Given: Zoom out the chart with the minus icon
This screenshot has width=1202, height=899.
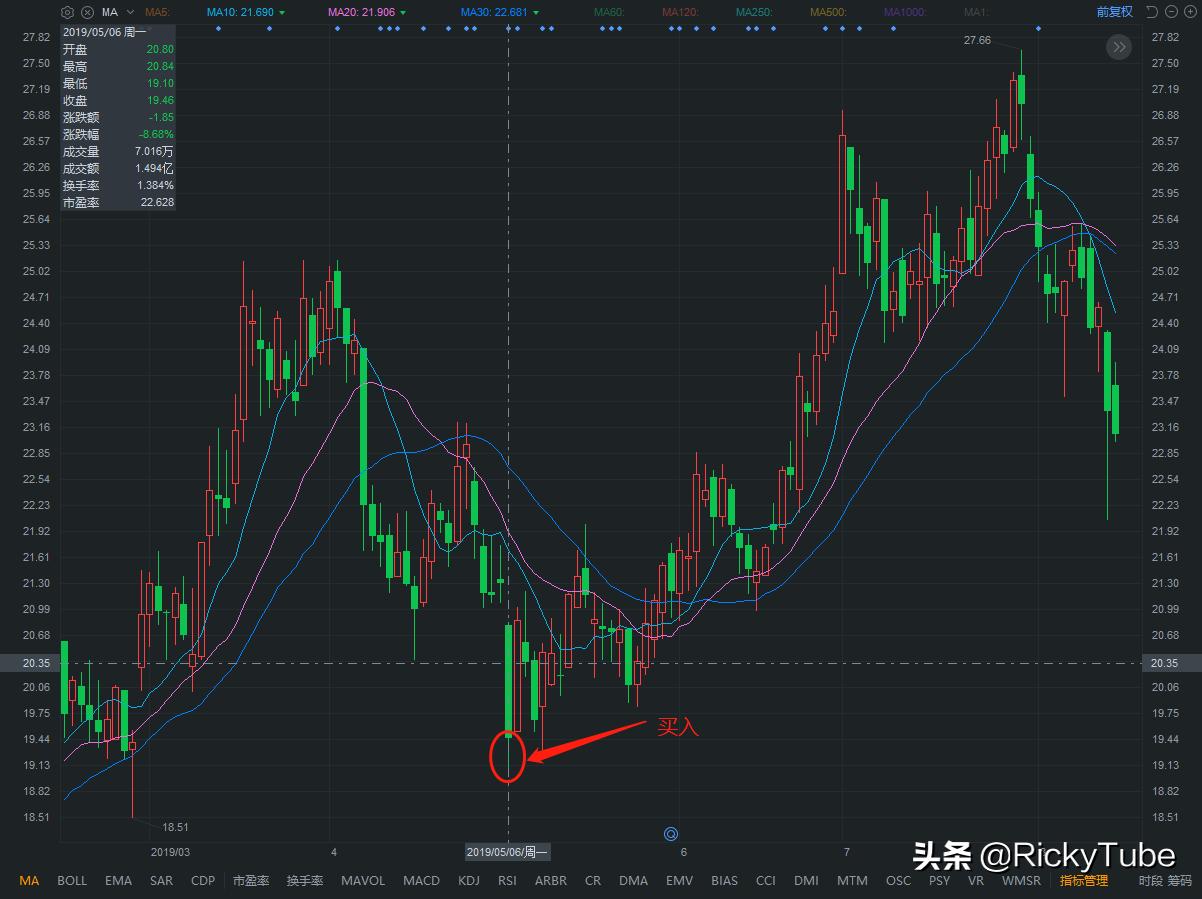Looking at the screenshot, I should pos(1171,12).
